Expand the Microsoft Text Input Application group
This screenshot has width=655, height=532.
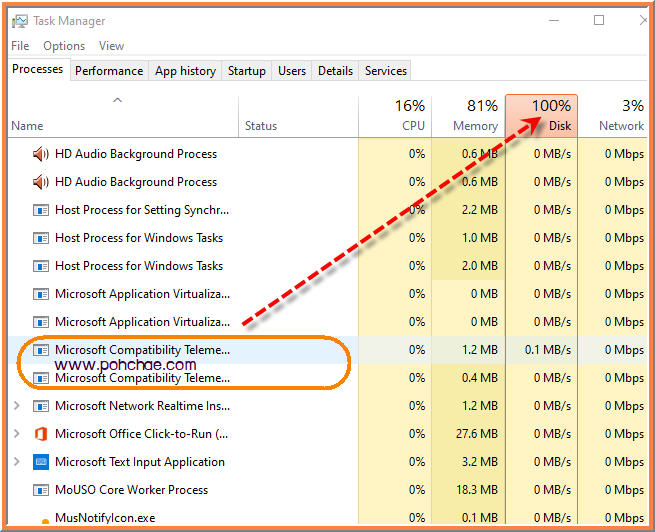(x=17, y=461)
